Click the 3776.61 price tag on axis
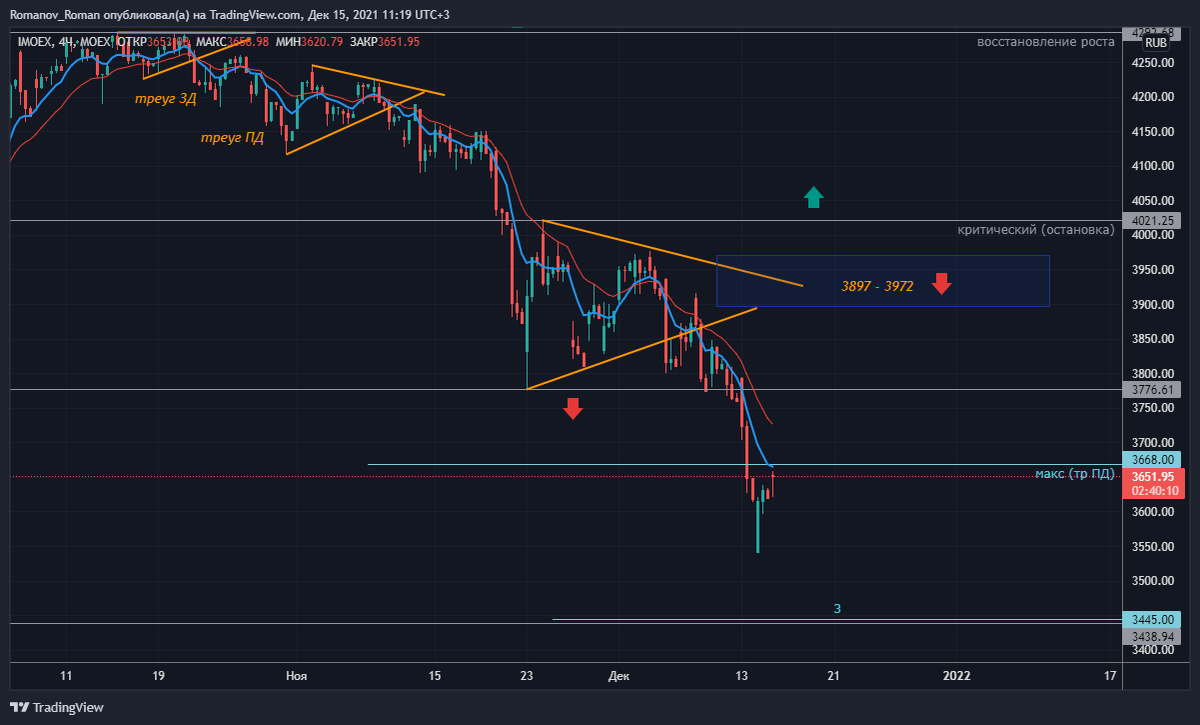 [1152, 389]
